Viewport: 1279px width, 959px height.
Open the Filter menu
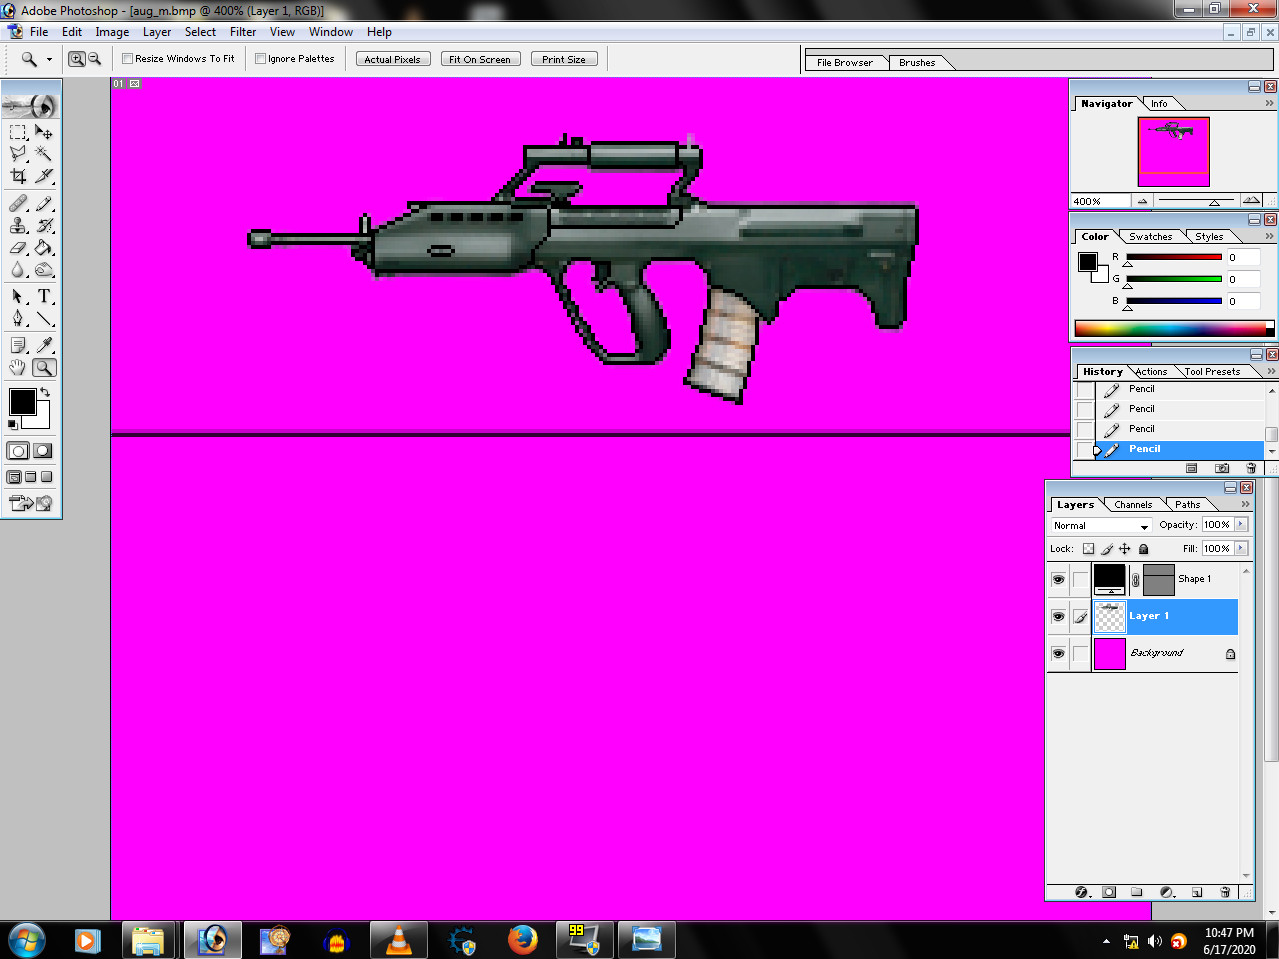coord(242,31)
